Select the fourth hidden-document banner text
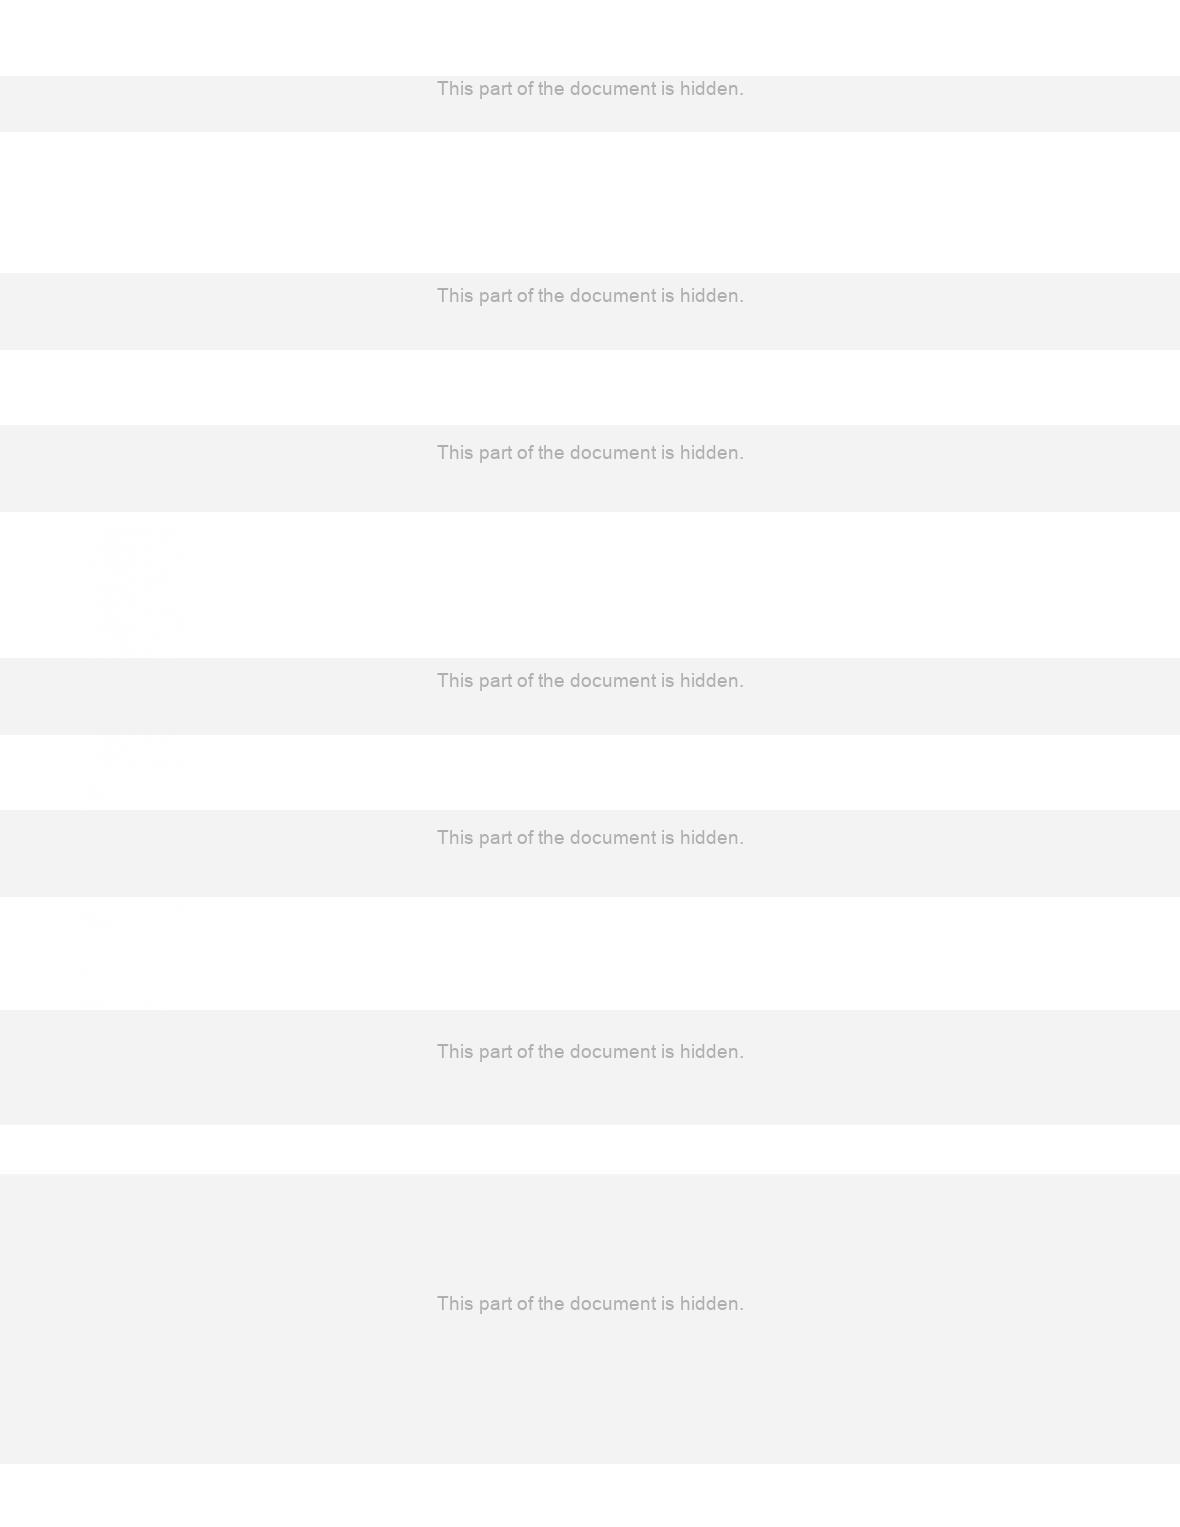1180x1527 pixels. (590, 681)
